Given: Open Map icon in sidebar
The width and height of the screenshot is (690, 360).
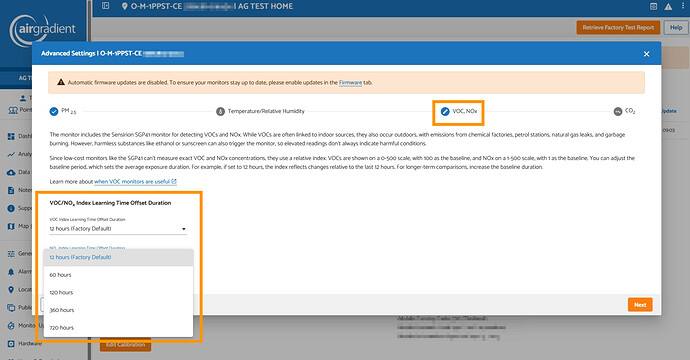Looking at the screenshot, I should point(11,226).
